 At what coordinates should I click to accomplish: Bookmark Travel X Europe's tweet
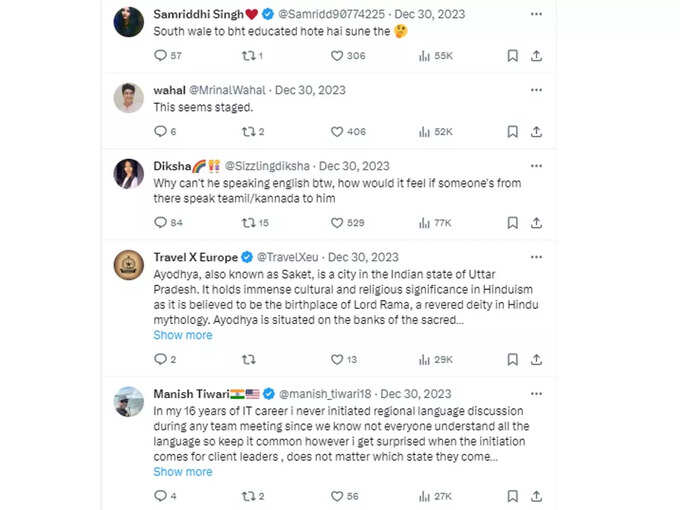pyautogui.click(x=513, y=360)
